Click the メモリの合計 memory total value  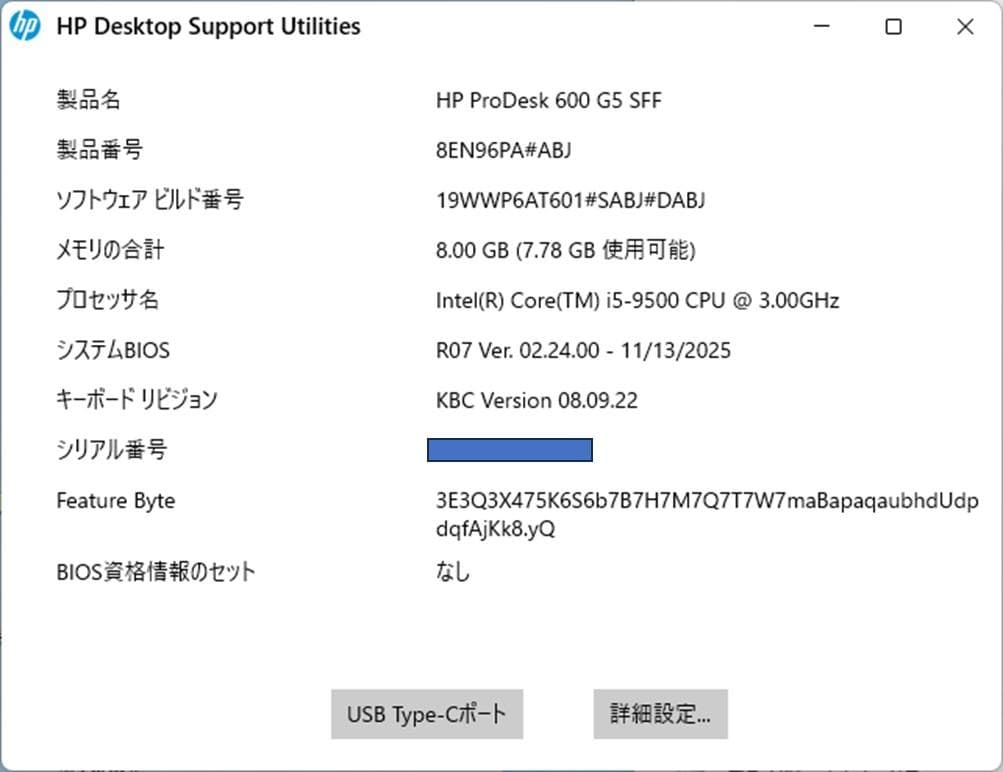coord(567,250)
